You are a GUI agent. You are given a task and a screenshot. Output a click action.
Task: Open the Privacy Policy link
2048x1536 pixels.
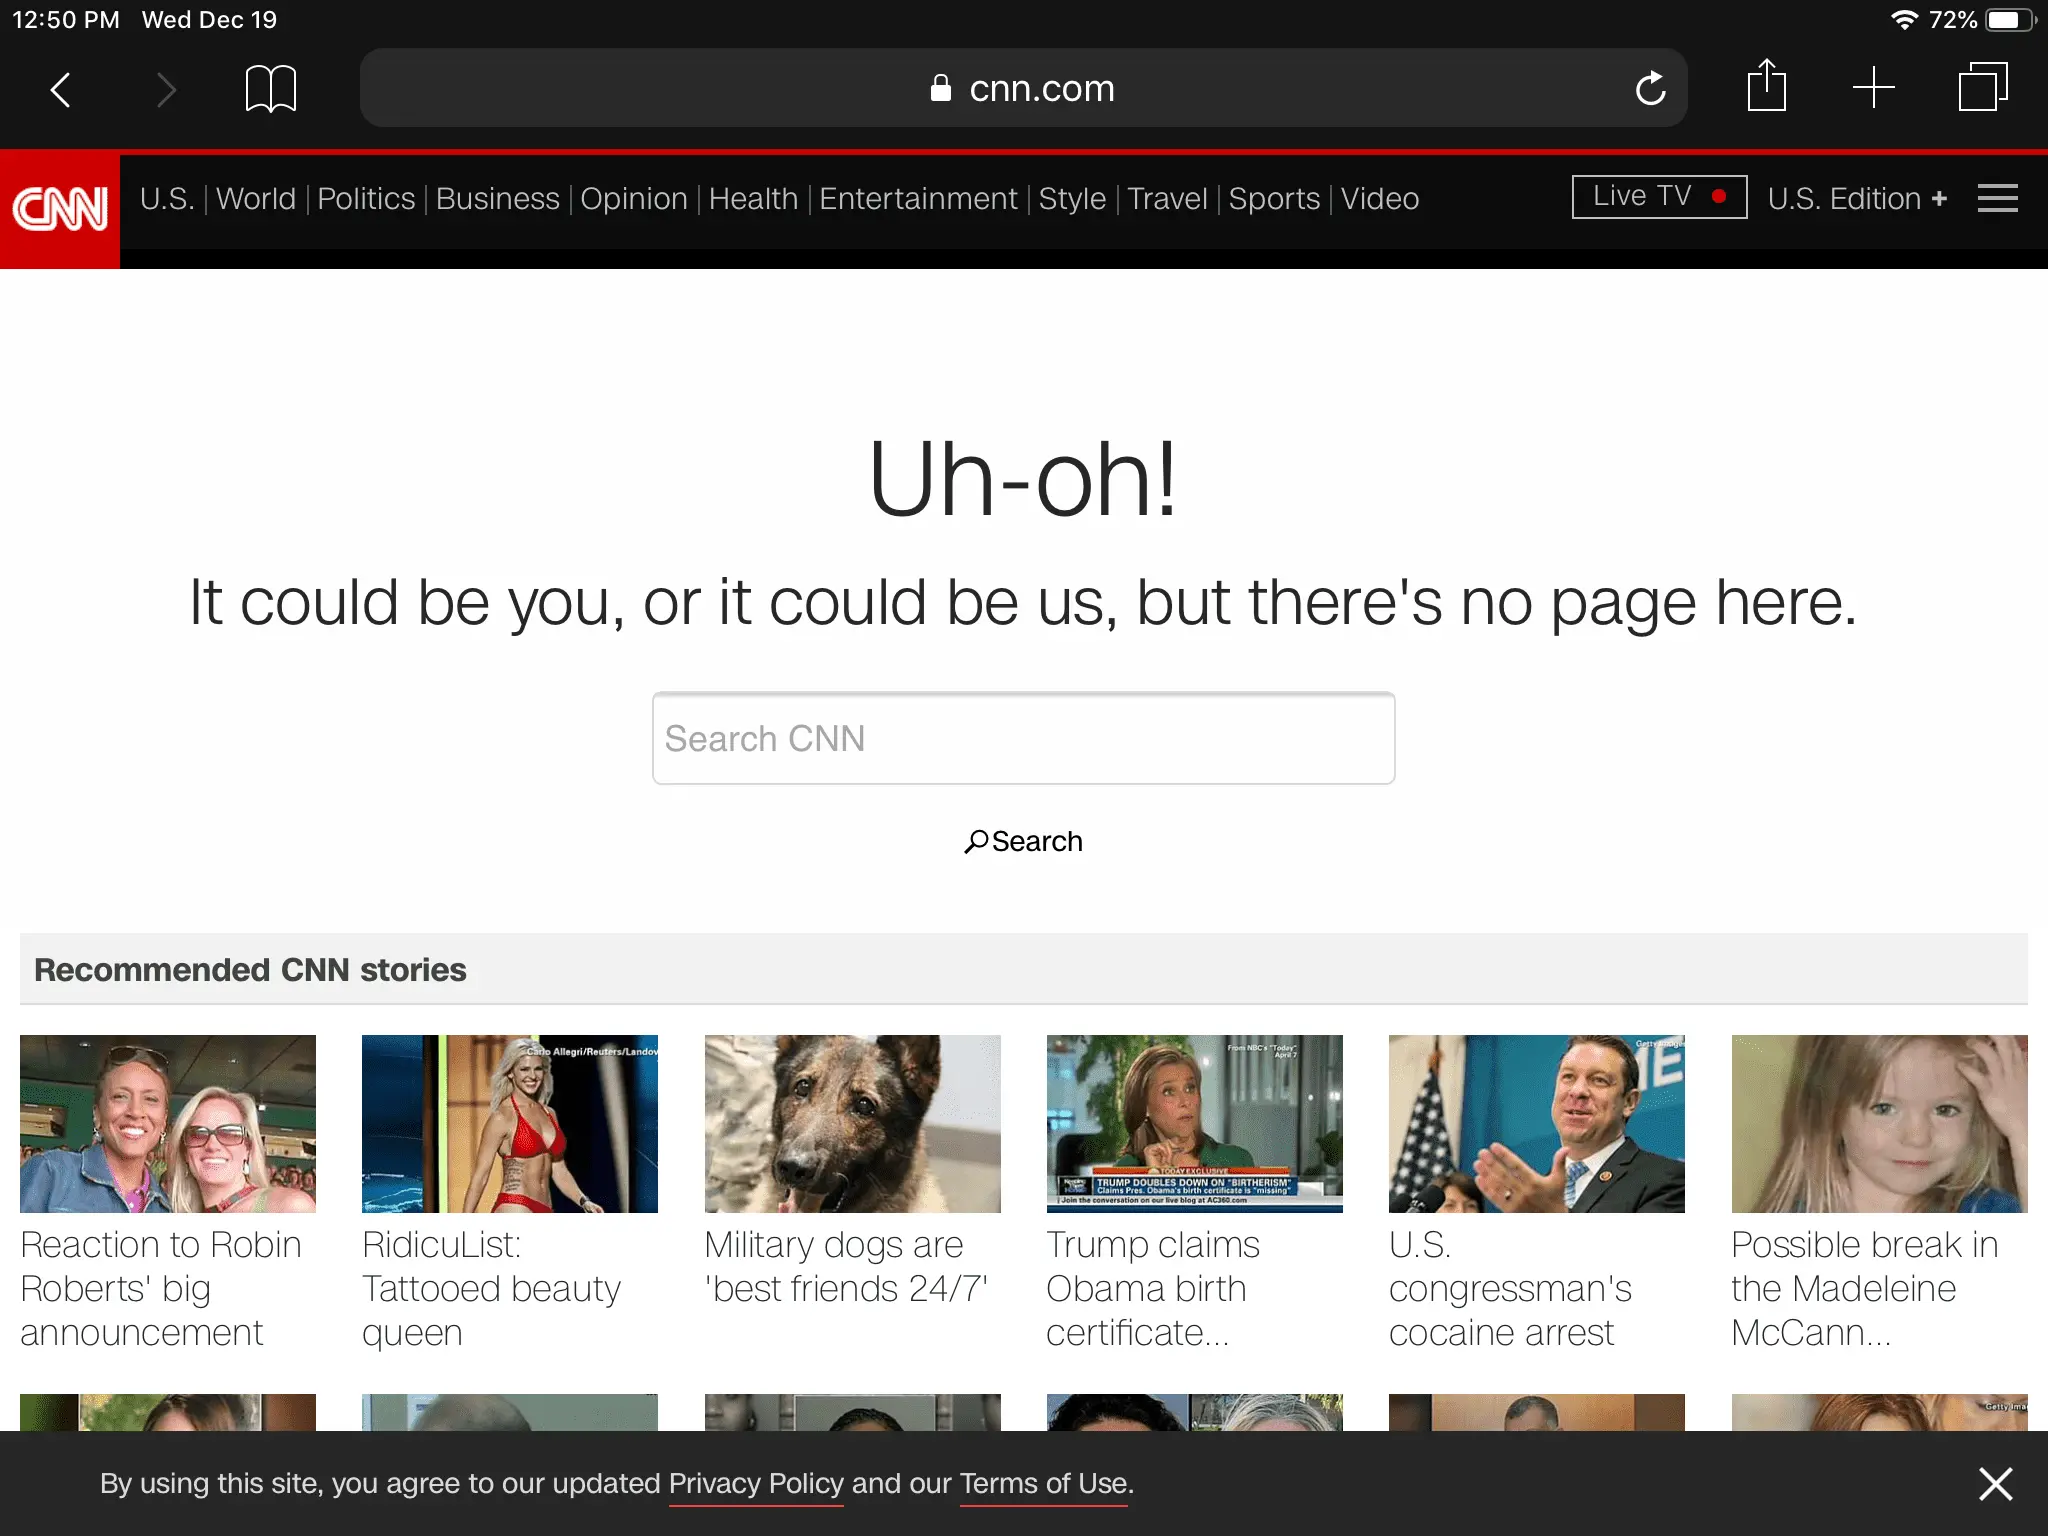(756, 1484)
